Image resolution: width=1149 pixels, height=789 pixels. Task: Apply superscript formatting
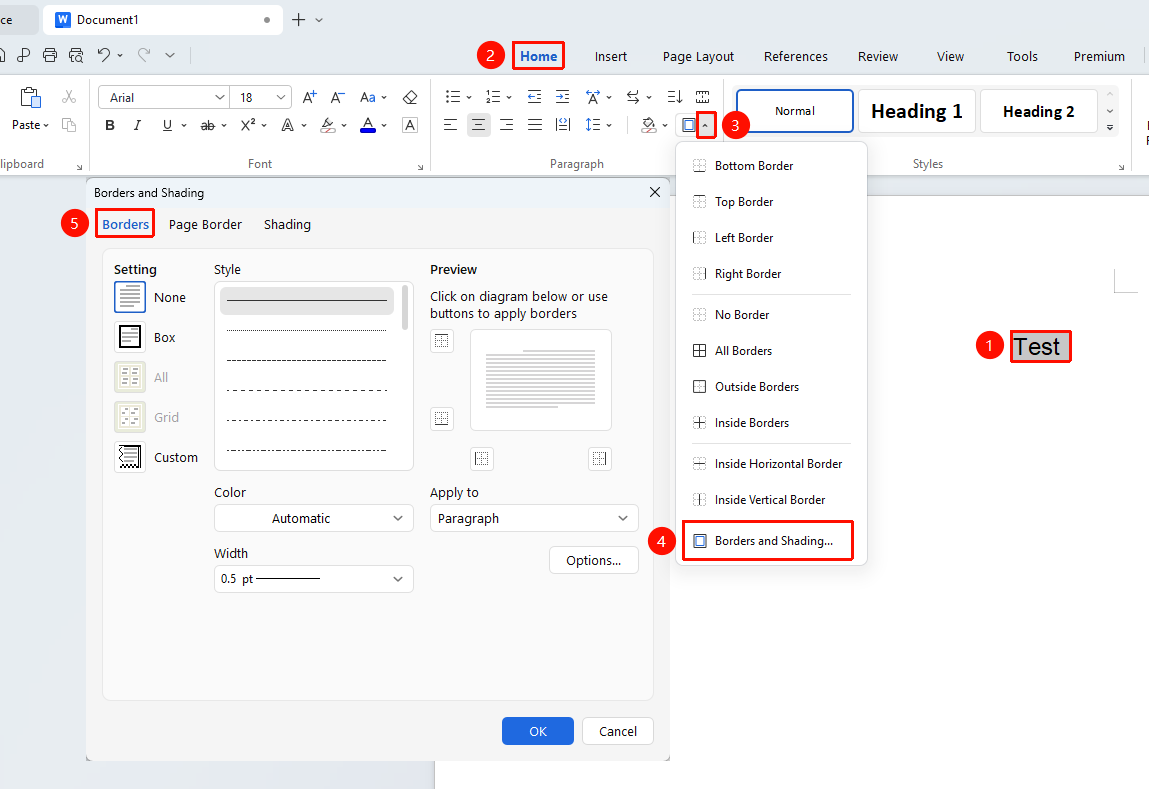(x=248, y=125)
